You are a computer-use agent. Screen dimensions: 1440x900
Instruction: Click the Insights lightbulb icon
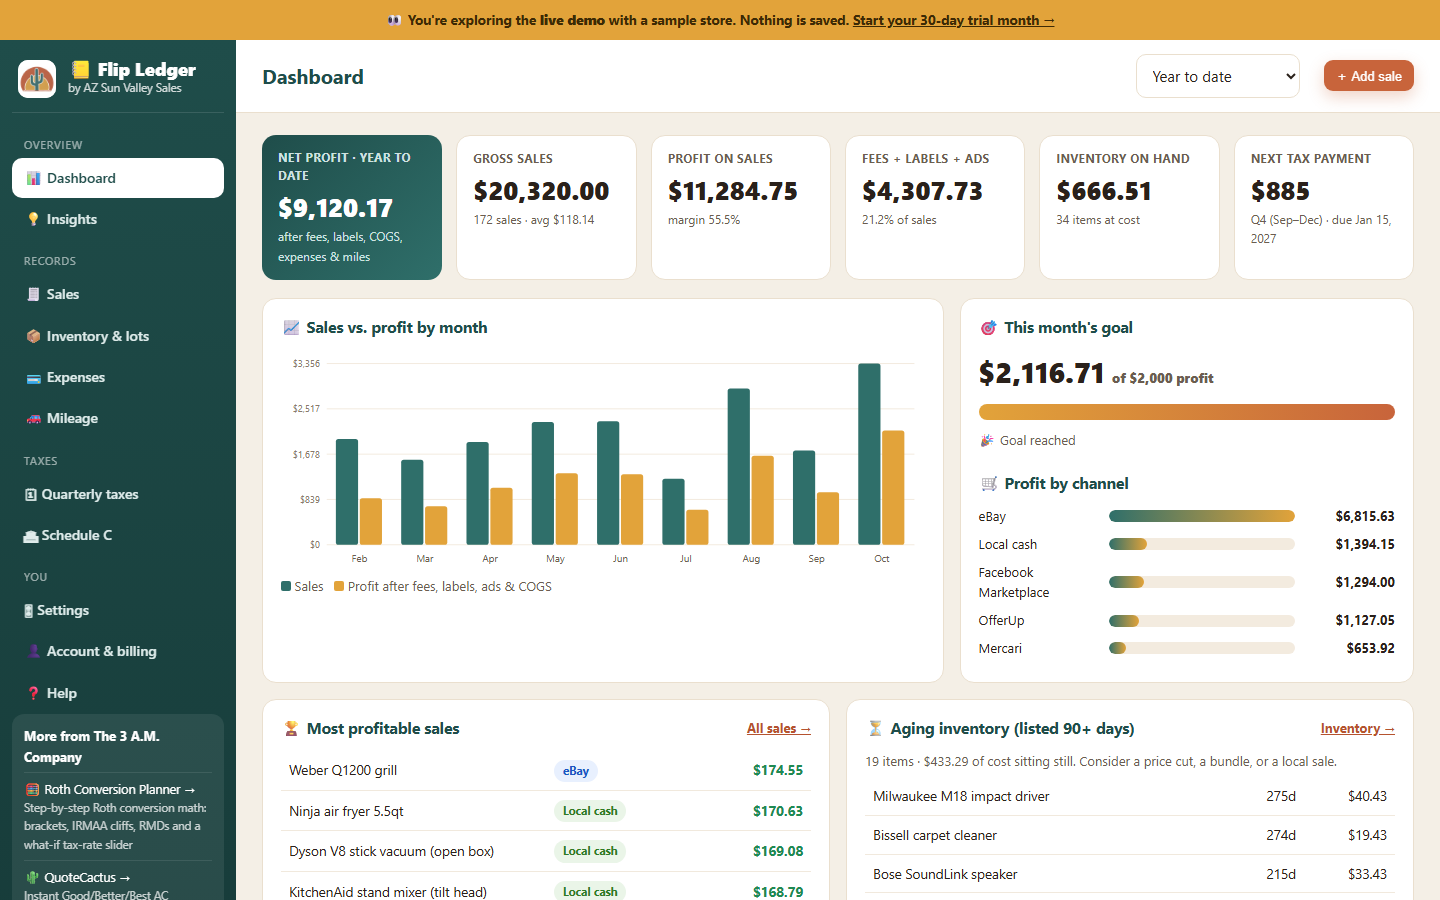(x=34, y=219)
